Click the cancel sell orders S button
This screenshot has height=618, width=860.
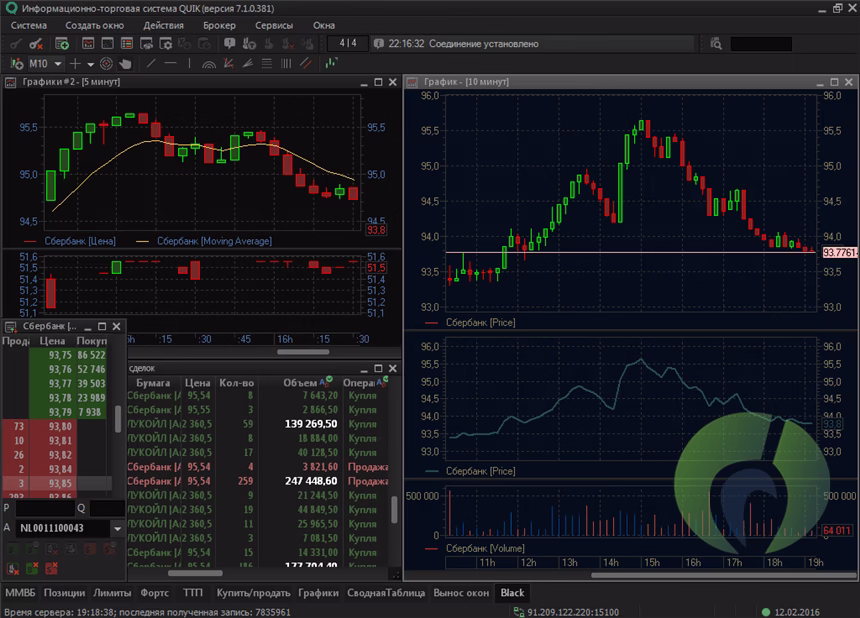click(52, 569)
